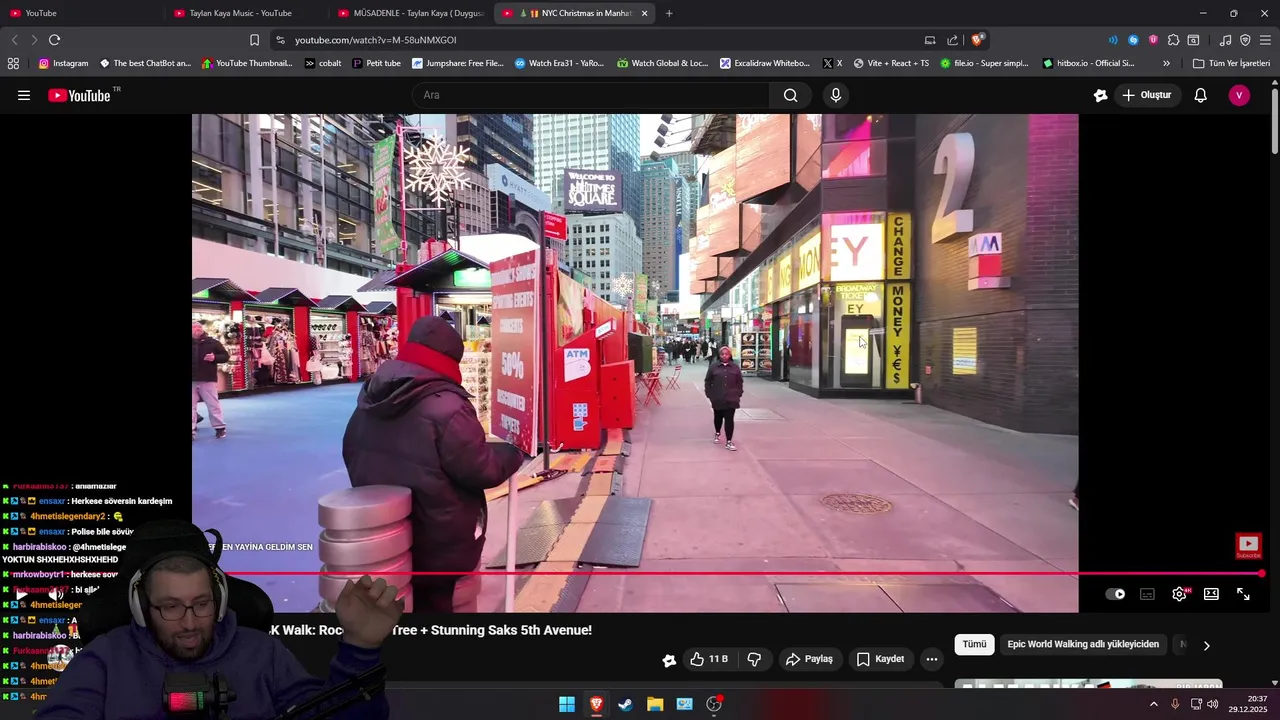Show hidden system tray icons

pos(1153,704)
